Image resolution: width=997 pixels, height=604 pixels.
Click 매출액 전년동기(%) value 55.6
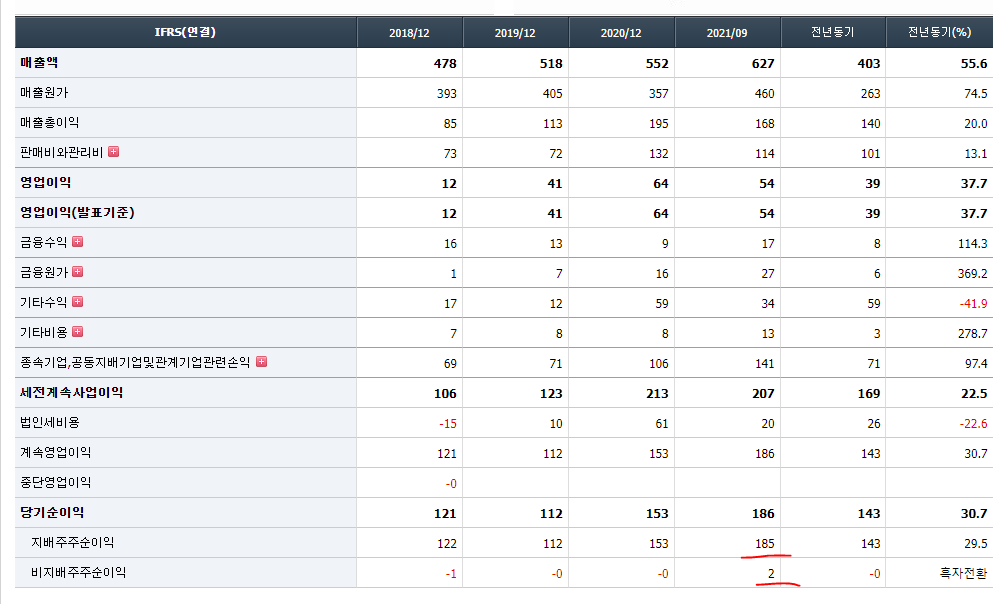pyautogui.click(x=974, y=64)
